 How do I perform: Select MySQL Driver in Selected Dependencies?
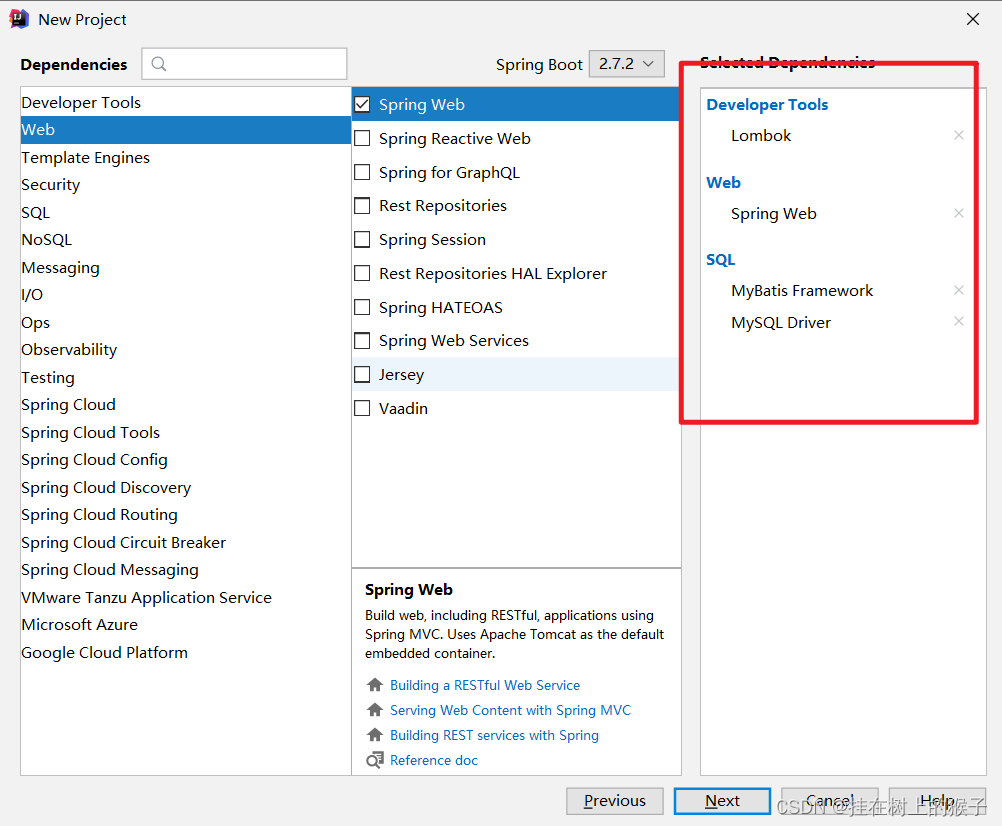781,323
